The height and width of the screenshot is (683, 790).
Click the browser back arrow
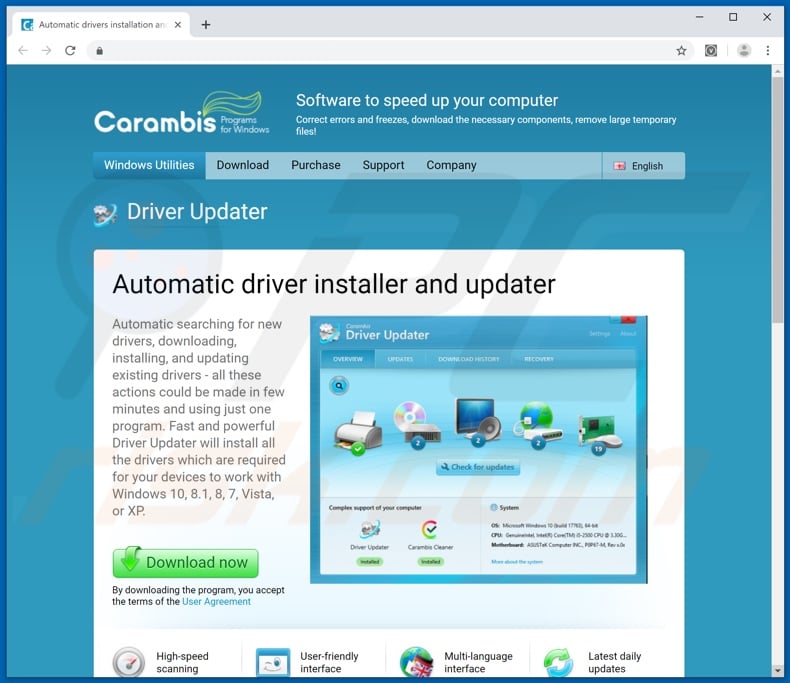(x=23, y=50)
